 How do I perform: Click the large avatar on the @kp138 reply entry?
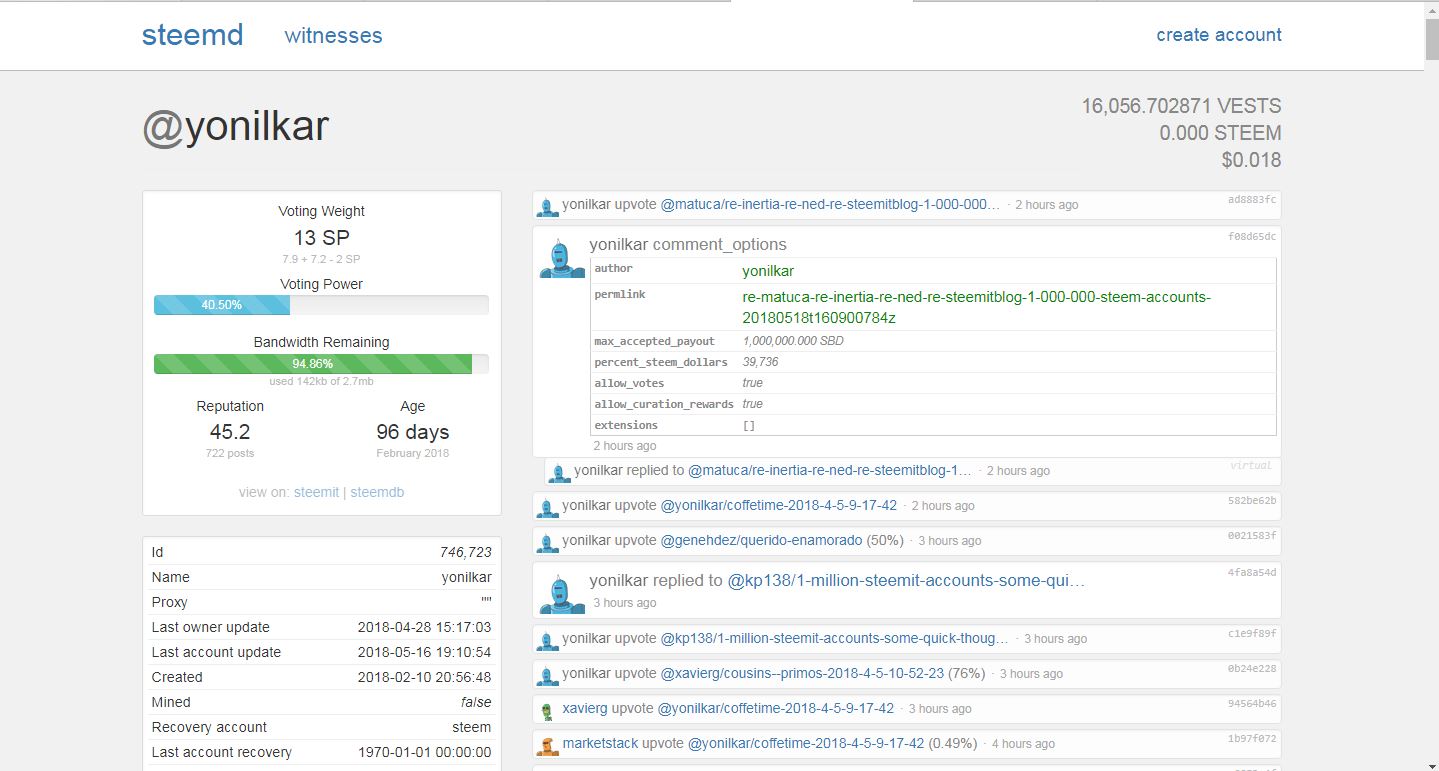pos(562,594)
